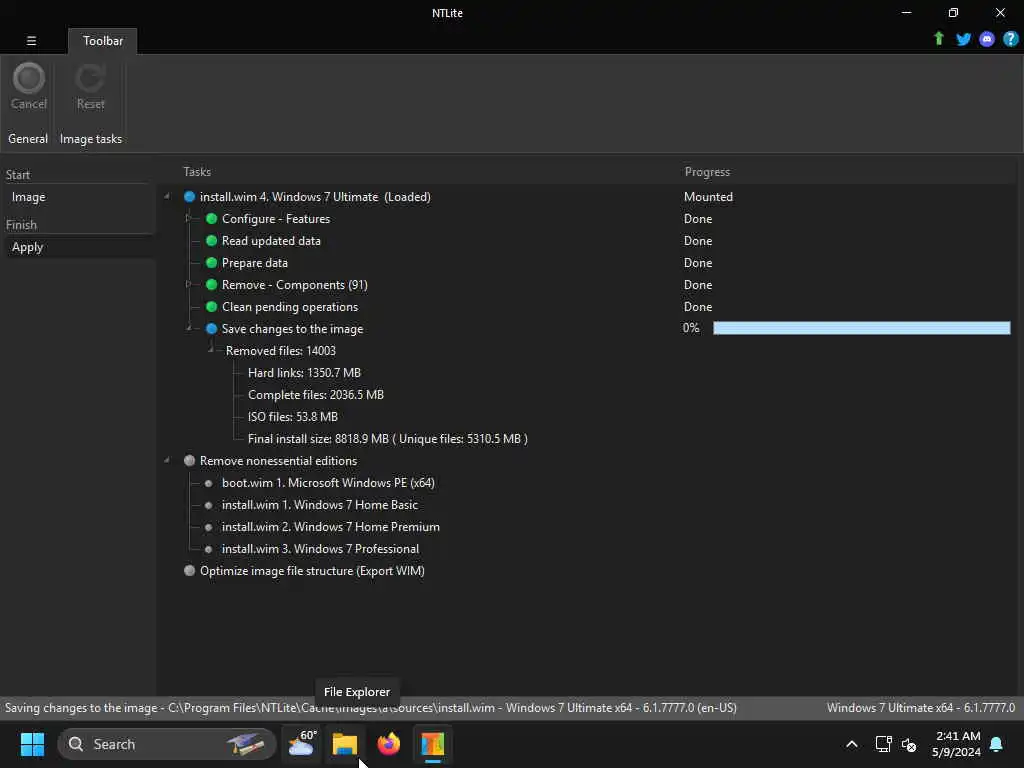Click the Progress column header

pos(707,172)
